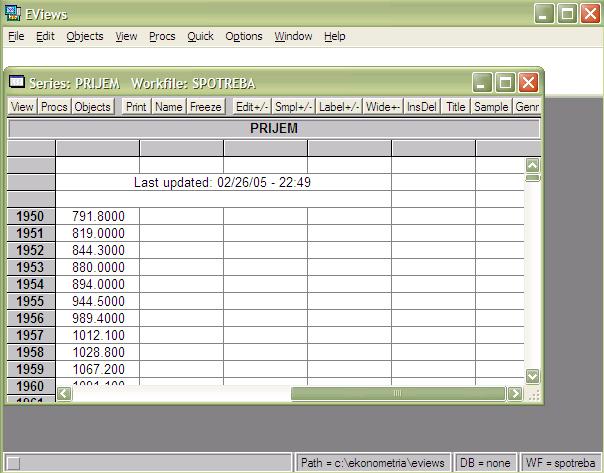Viewport: 604px width, 473px height.
Task: Open the Quick menu
Action: point(200,36)
